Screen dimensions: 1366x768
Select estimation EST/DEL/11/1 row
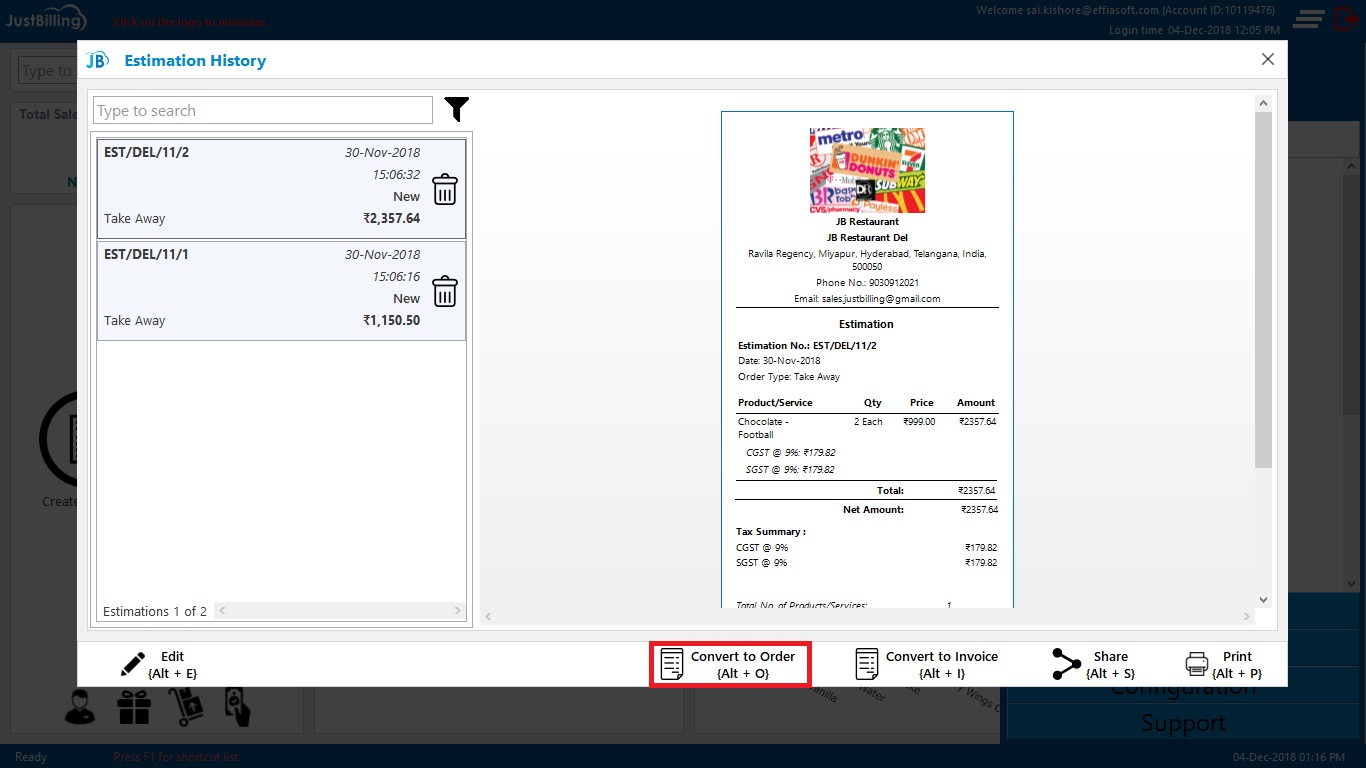coord(281,290)
